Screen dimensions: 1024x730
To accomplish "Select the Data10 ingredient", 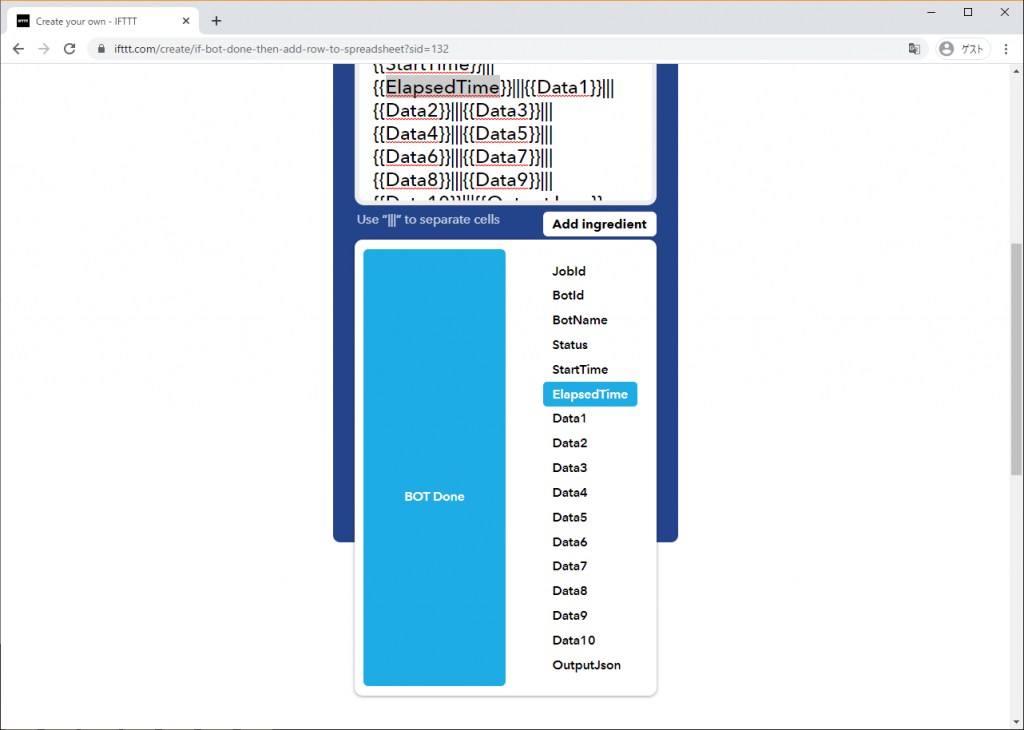I will tap(573, 641).
